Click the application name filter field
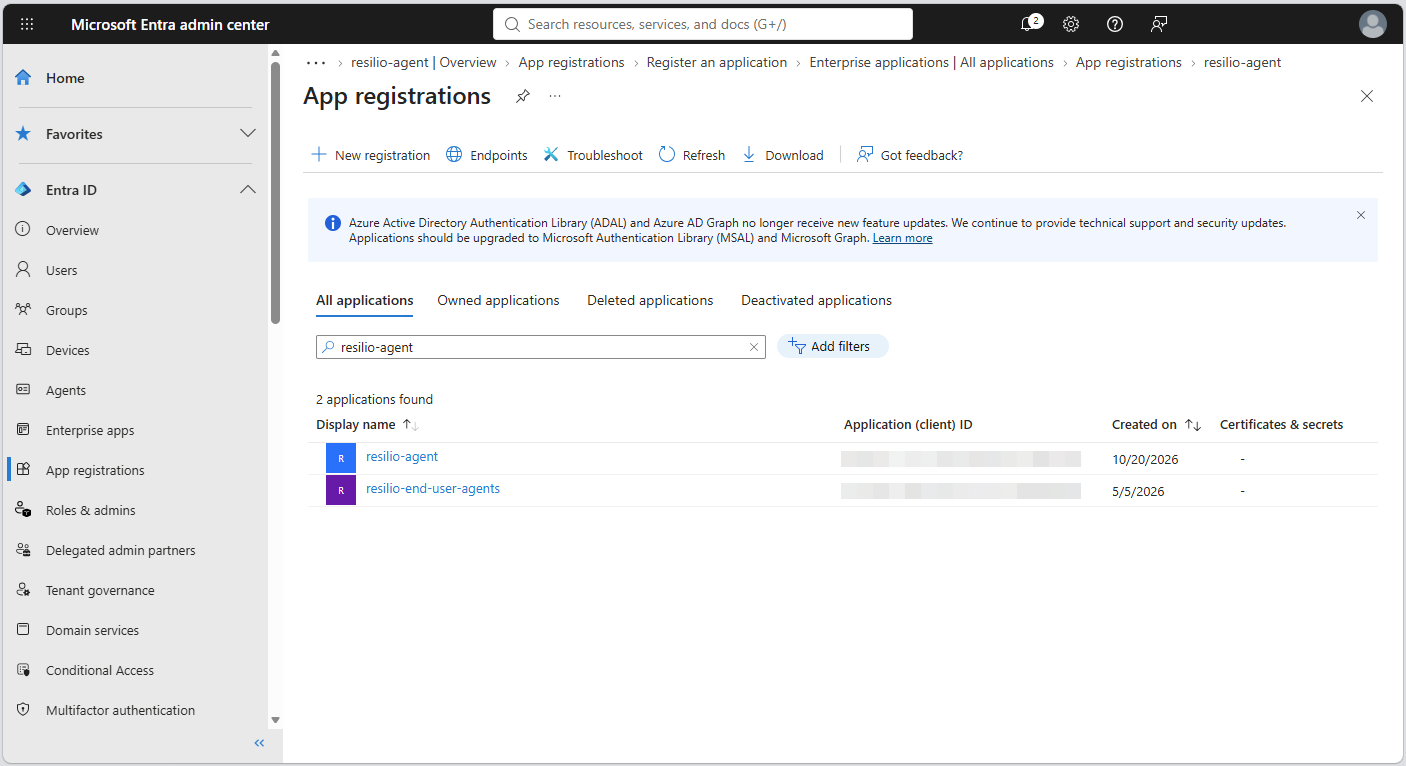Viewport: 1406px width, 766px height. tap(541, 347)
